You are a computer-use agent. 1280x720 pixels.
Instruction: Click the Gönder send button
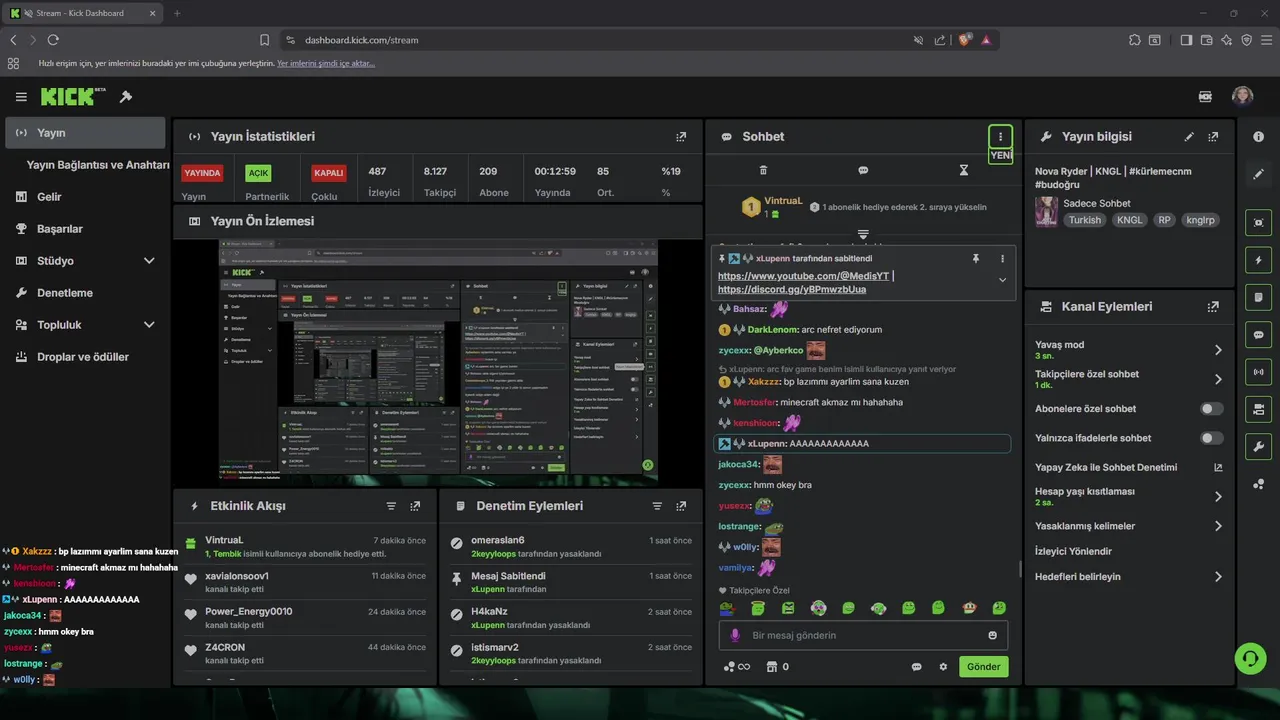click(x=983, y=667)
